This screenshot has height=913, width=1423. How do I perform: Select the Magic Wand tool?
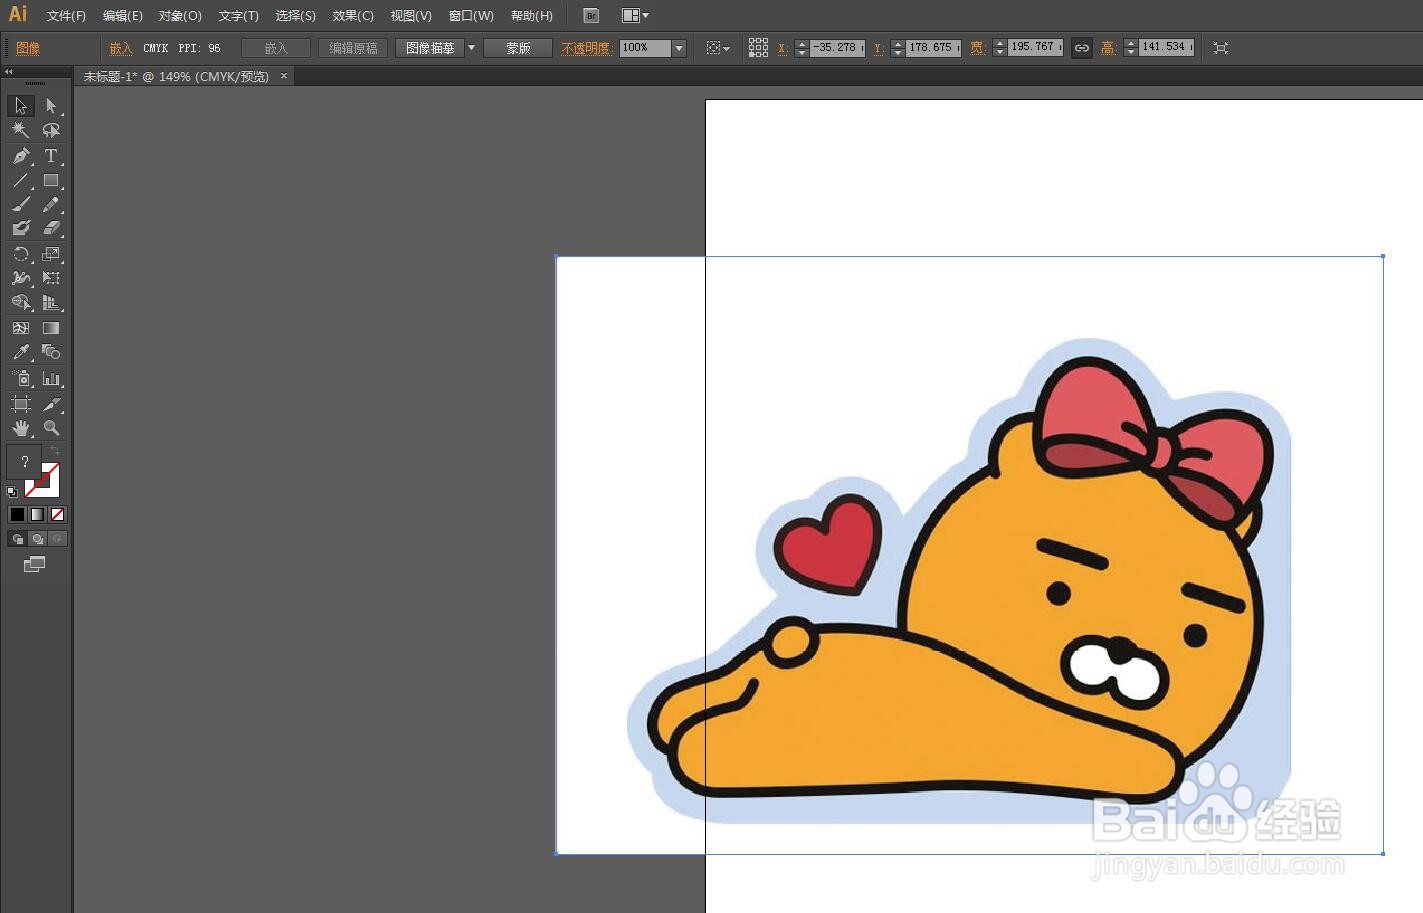click(x=21, y=130)
